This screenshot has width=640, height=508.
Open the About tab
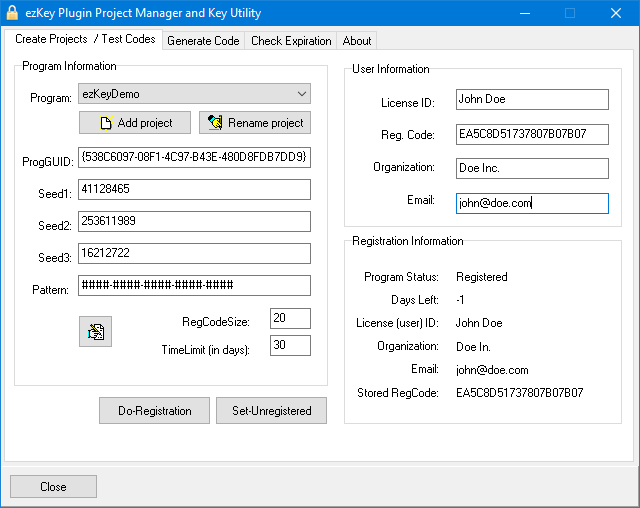tap(357, 41)
